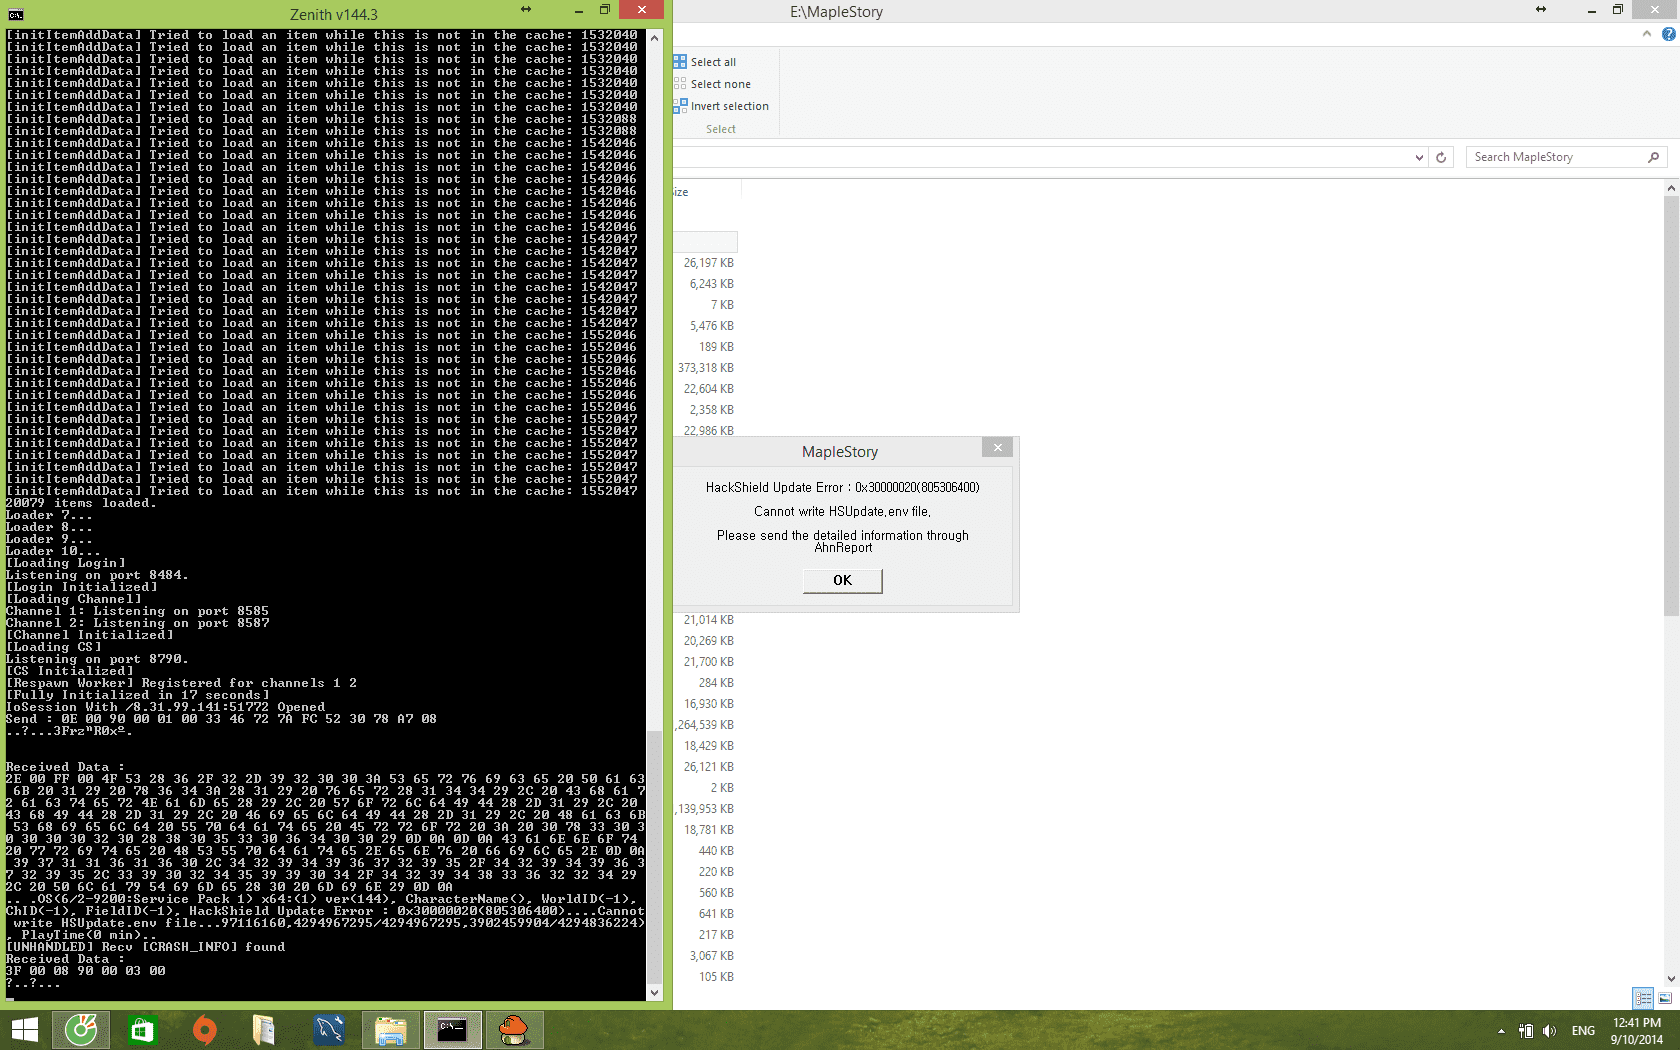1680x1050 pixels.
Task: Switch to command prompt taskbar window
Action: 452,1030
